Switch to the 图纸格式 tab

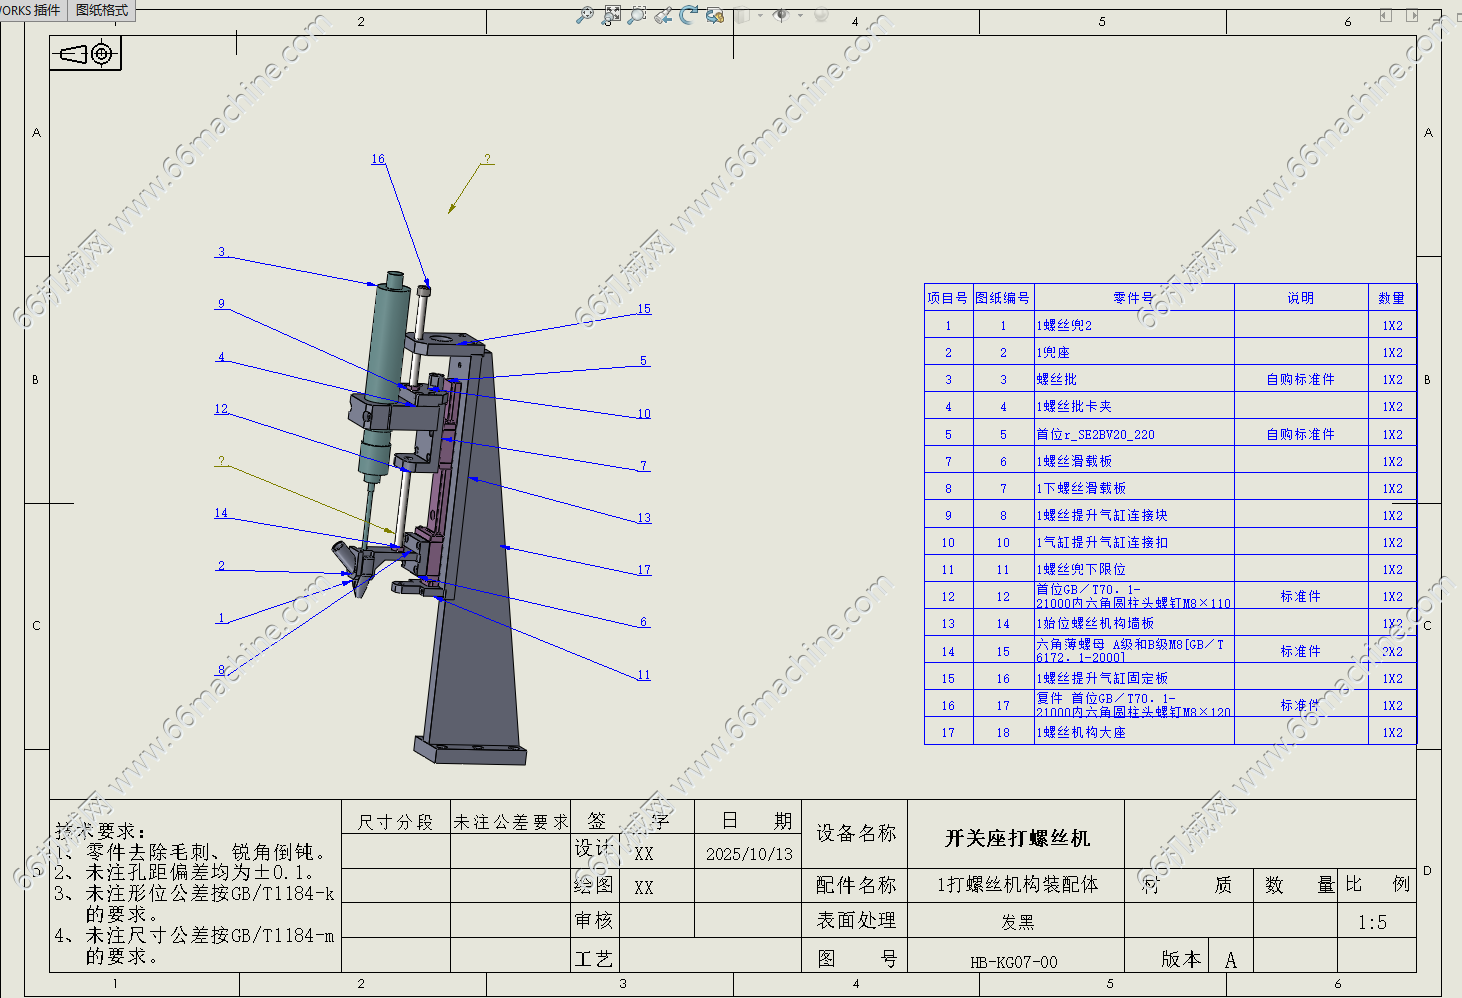click(x=102, y=10)
